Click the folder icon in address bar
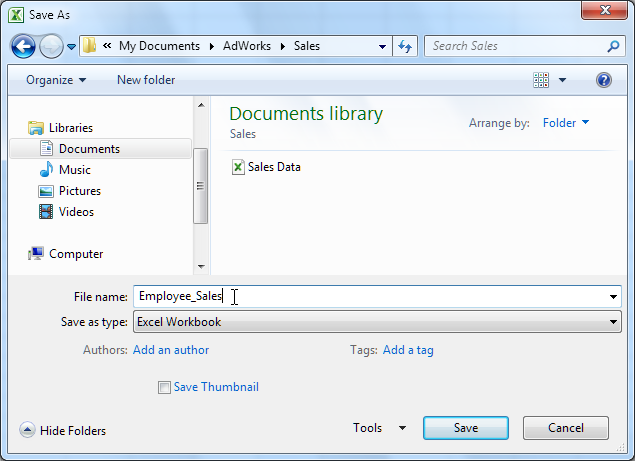635x461 pixels. (x=89, y=45)
